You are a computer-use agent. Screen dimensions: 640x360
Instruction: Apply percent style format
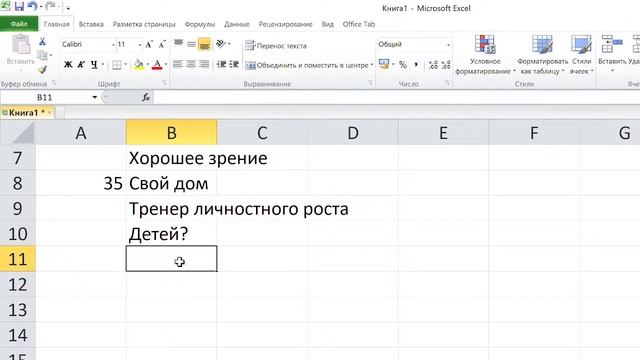(x=403, y=64)
